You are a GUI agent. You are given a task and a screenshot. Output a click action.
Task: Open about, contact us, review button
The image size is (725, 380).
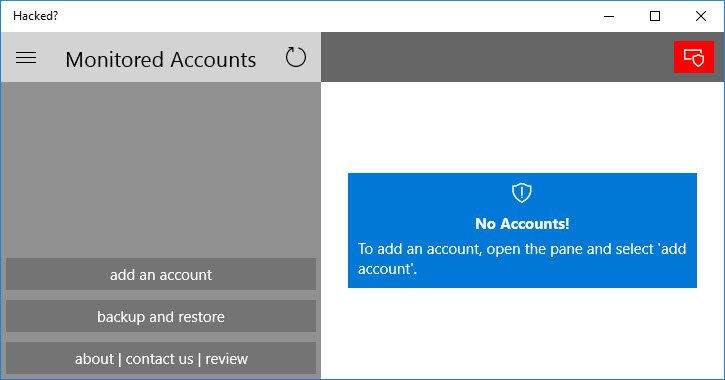(x=161, y=358)
